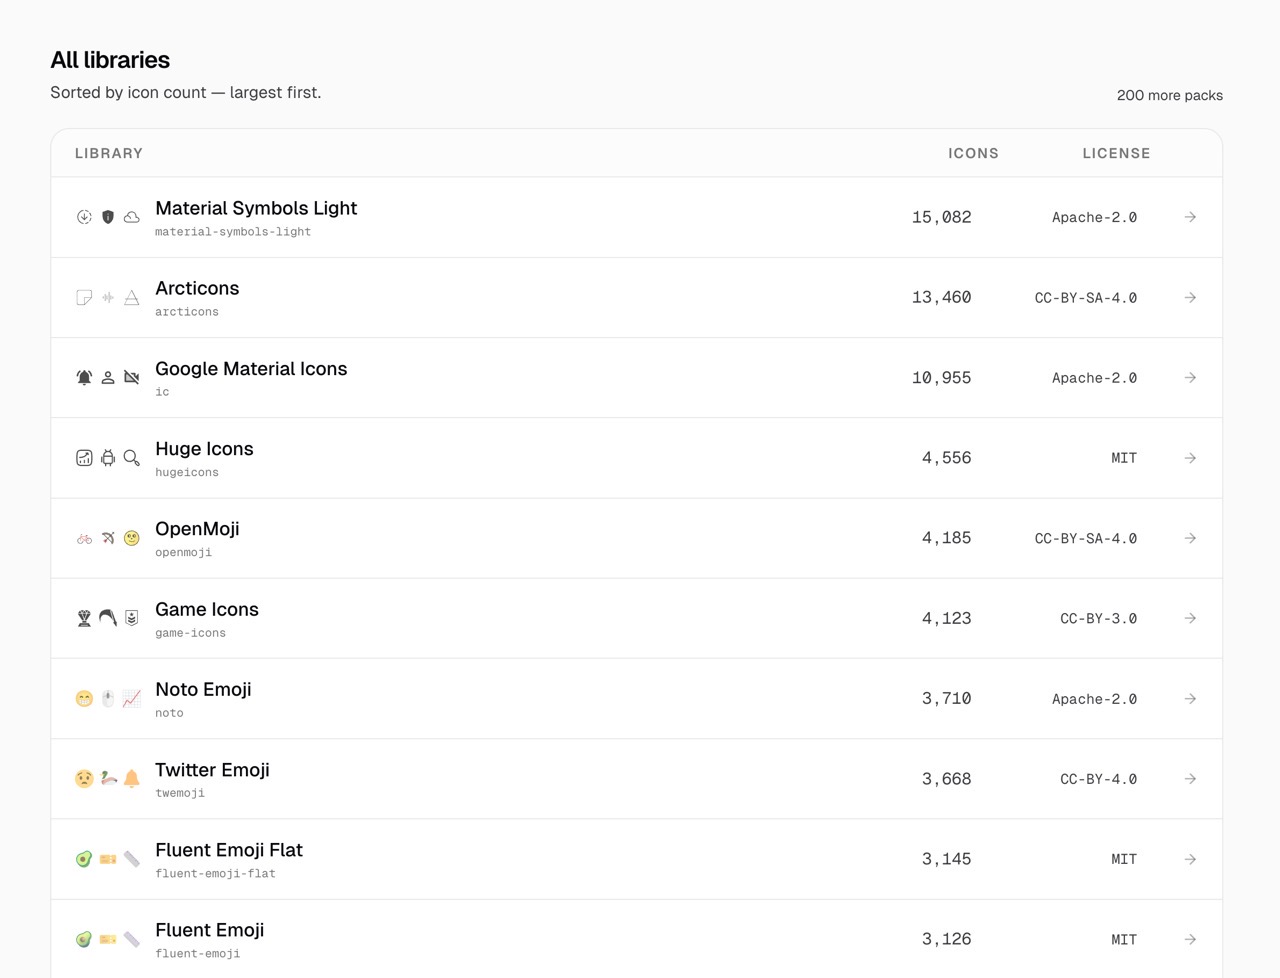The image size is (1280, 978).
Task: Open Huge Icons using the row arrow
Action: [x=1190, y=458]
